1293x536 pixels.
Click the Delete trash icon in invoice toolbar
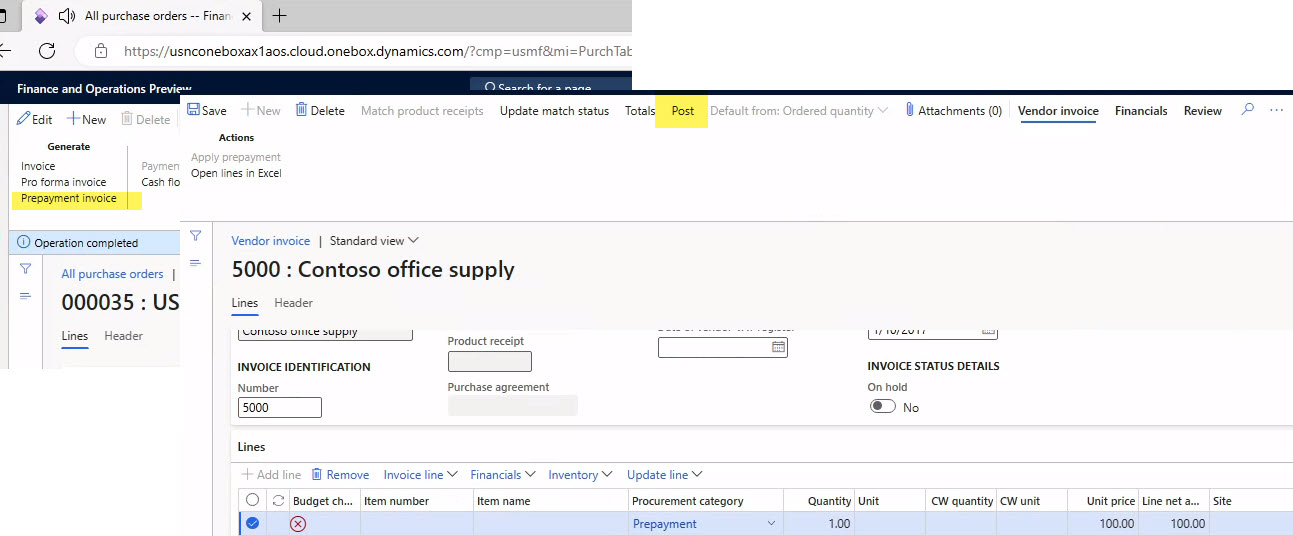click(x=301, y=111)
